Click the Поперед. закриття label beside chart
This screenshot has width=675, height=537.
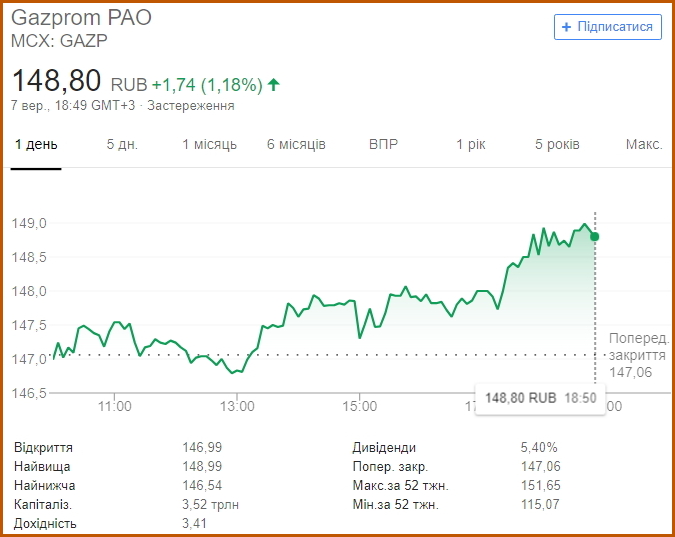[639, 347]
